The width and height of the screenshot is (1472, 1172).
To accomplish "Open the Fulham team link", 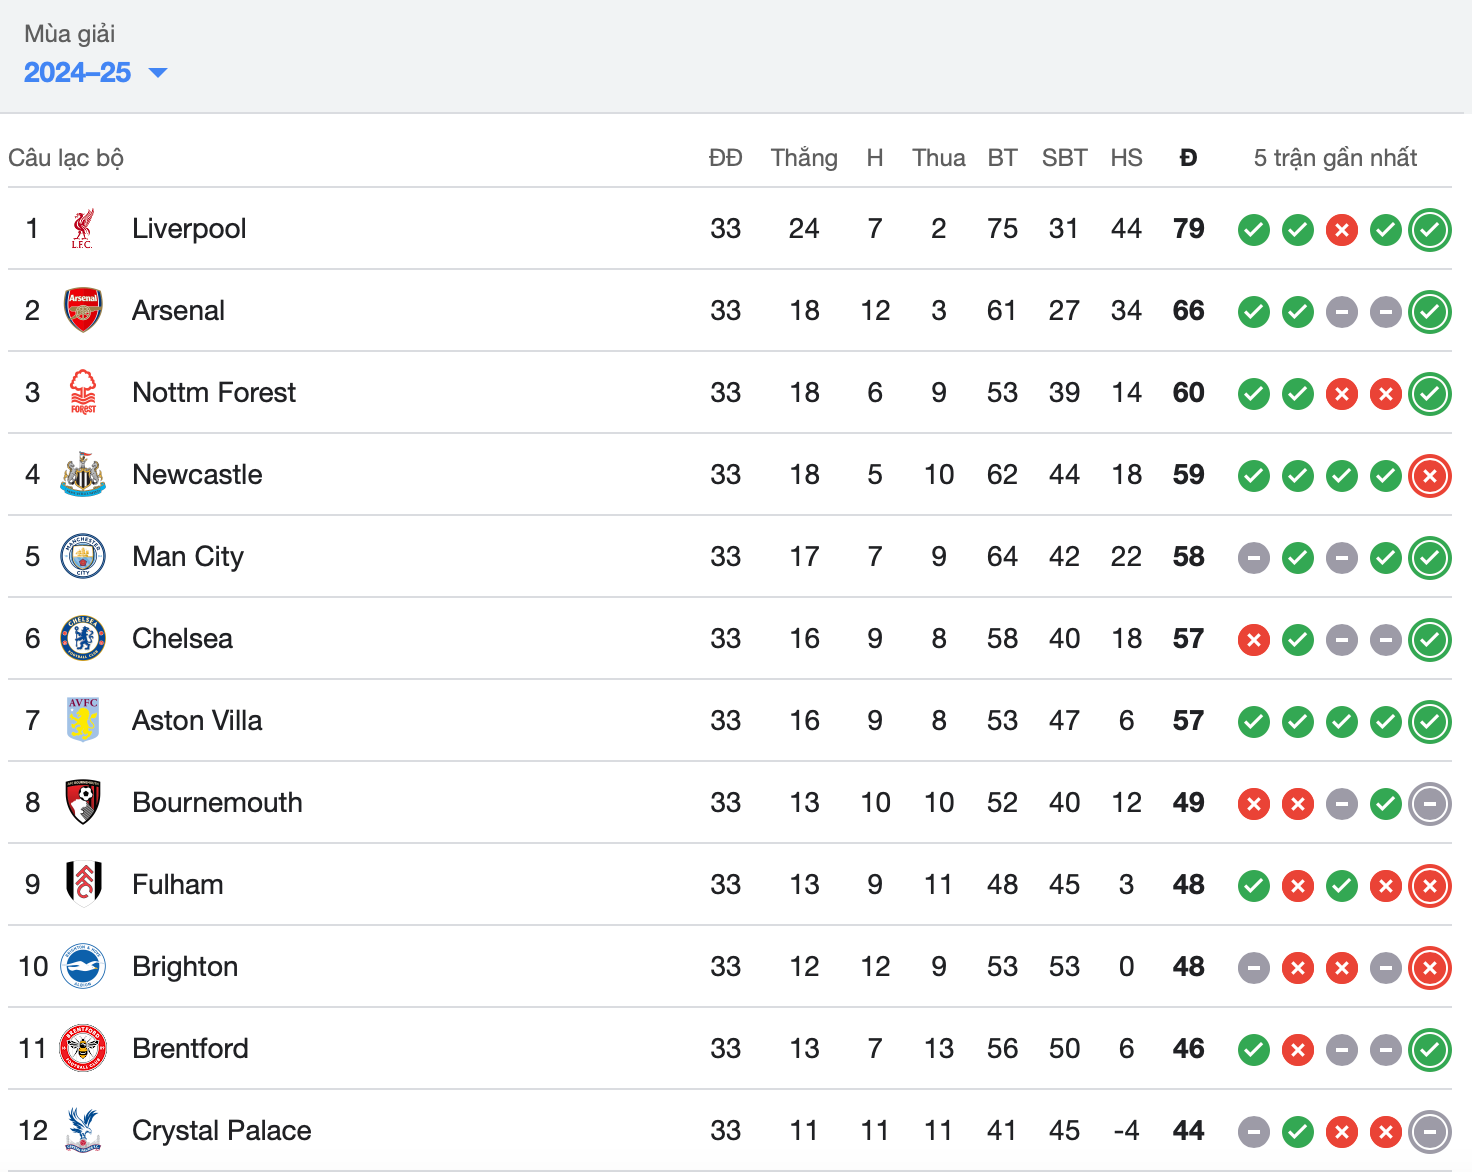I will click(x=178, y=884).
